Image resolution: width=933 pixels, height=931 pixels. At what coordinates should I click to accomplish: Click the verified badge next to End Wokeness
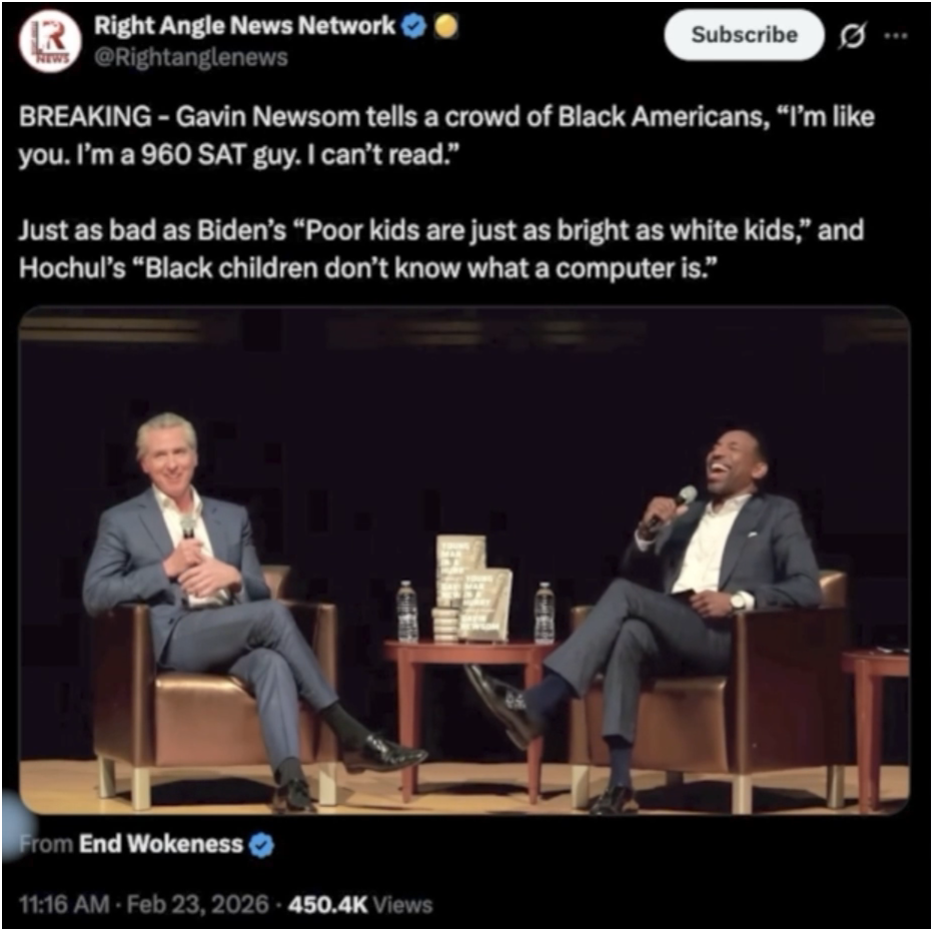tap(261, 845)
